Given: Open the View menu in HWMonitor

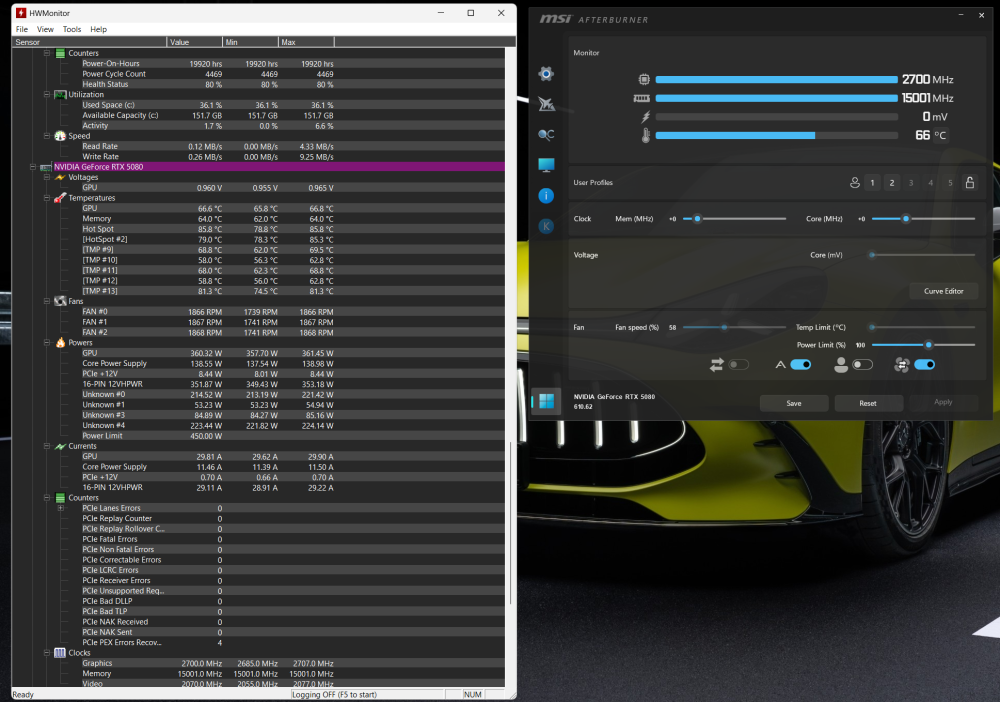Looking at the screenshot, I should tap(45, 29).
